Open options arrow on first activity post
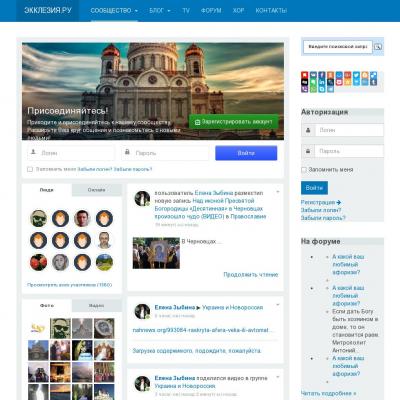400x400 pixels. [x=278, y=192]
